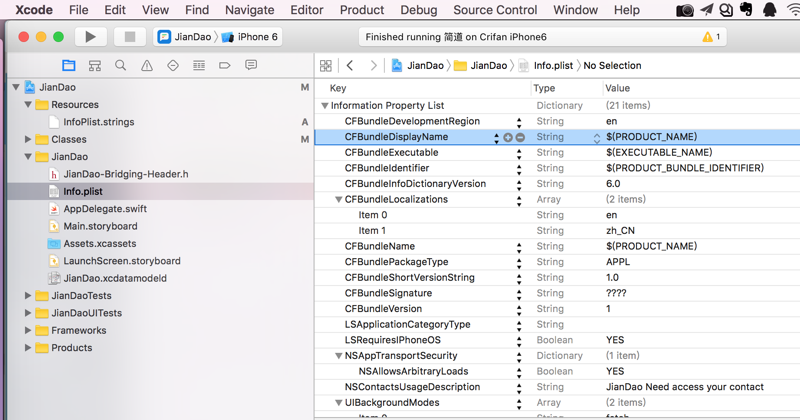Viewport: 800px width, 420px height.
Task: Click the Evernote elephant menu bar icon
Action: click(x=746, y=9)
